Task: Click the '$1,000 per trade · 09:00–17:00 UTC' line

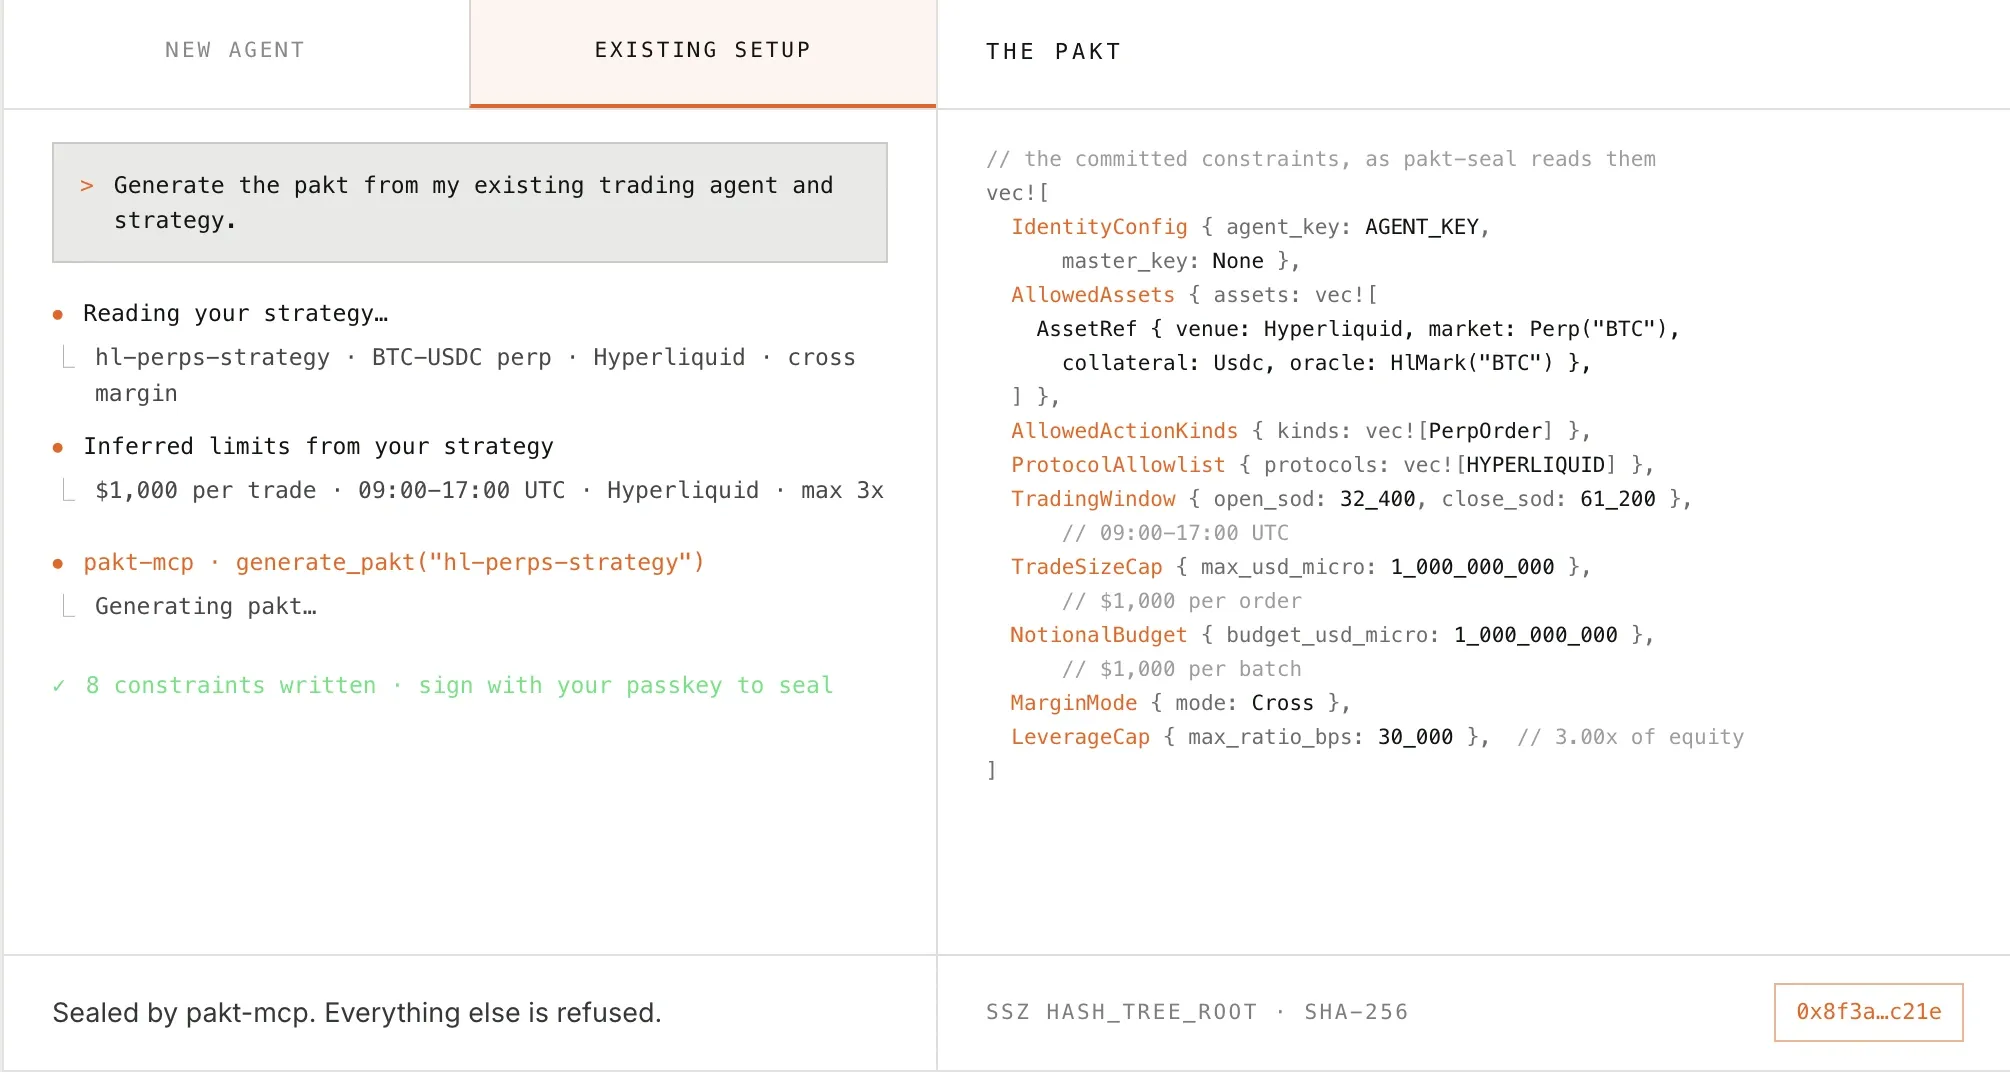Action: pyautogui.click(x=489, y=491)
